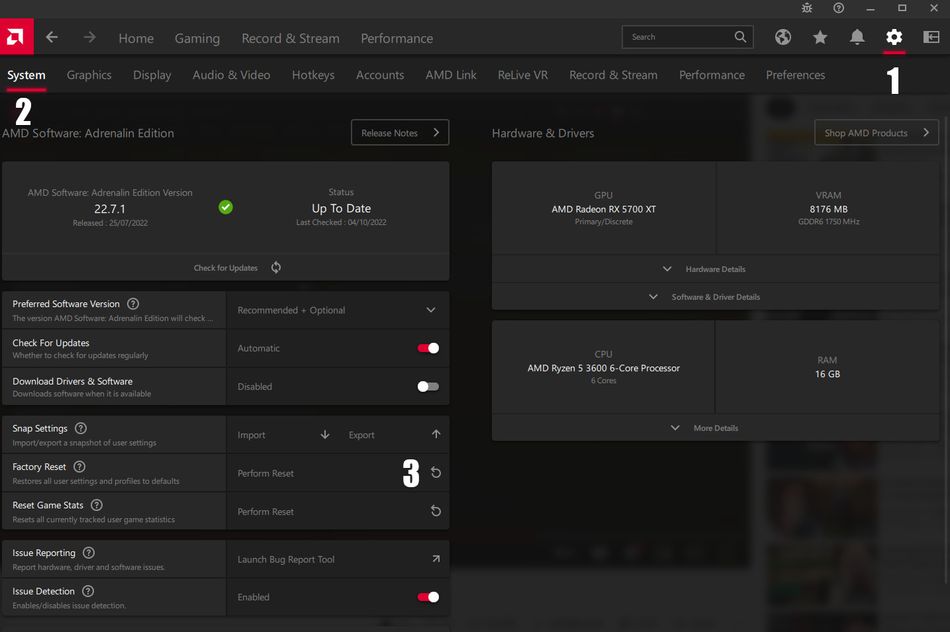This screenshot has width=950, height=632.
Task: Click the RAM 16 GB value
Action: (x=827, y=374)
